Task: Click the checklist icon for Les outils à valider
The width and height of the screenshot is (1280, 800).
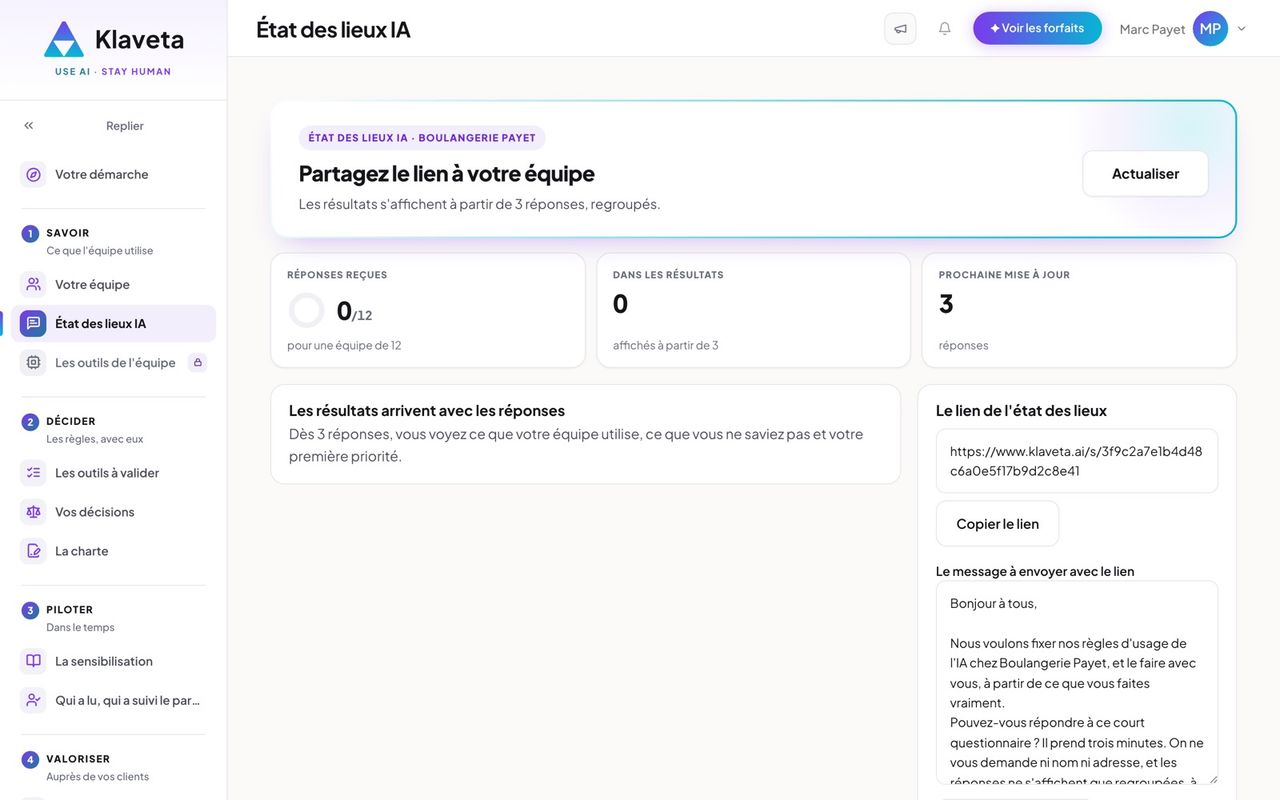Action: click(33, 473)
